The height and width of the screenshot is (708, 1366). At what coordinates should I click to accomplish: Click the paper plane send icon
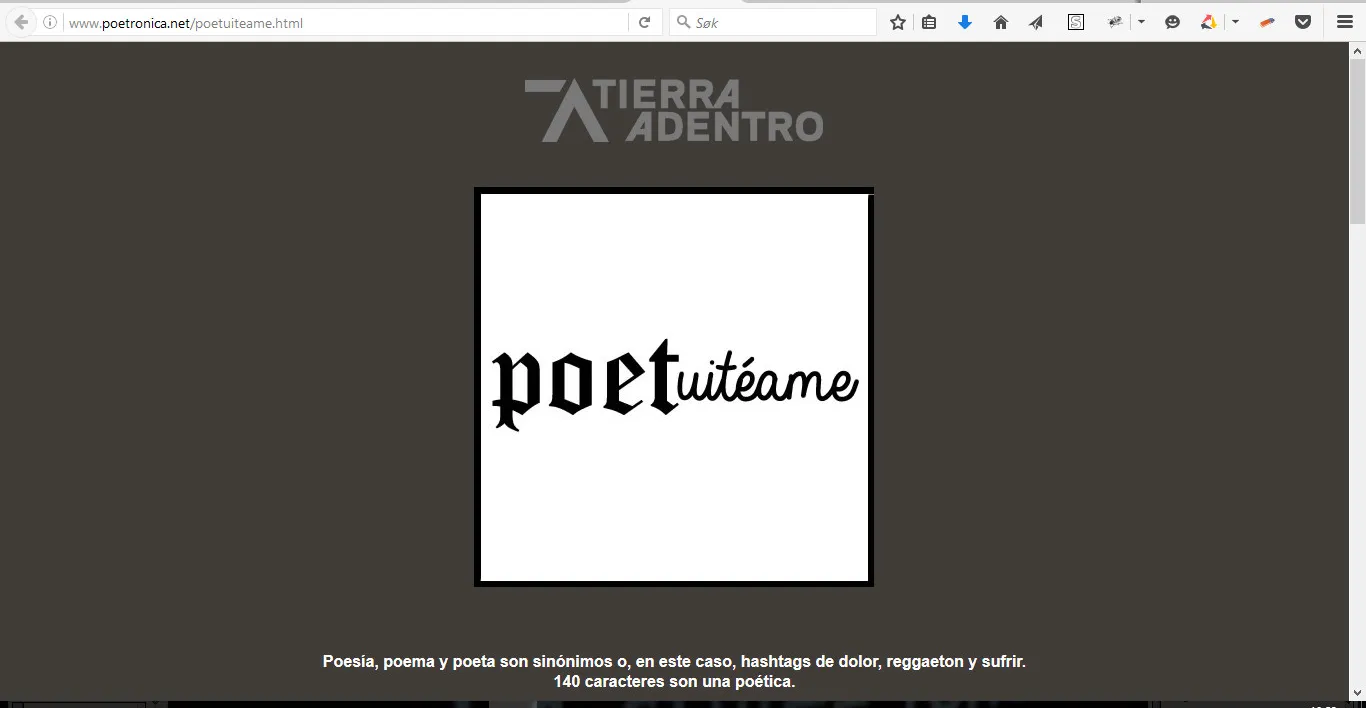(x=1036, y=22)
